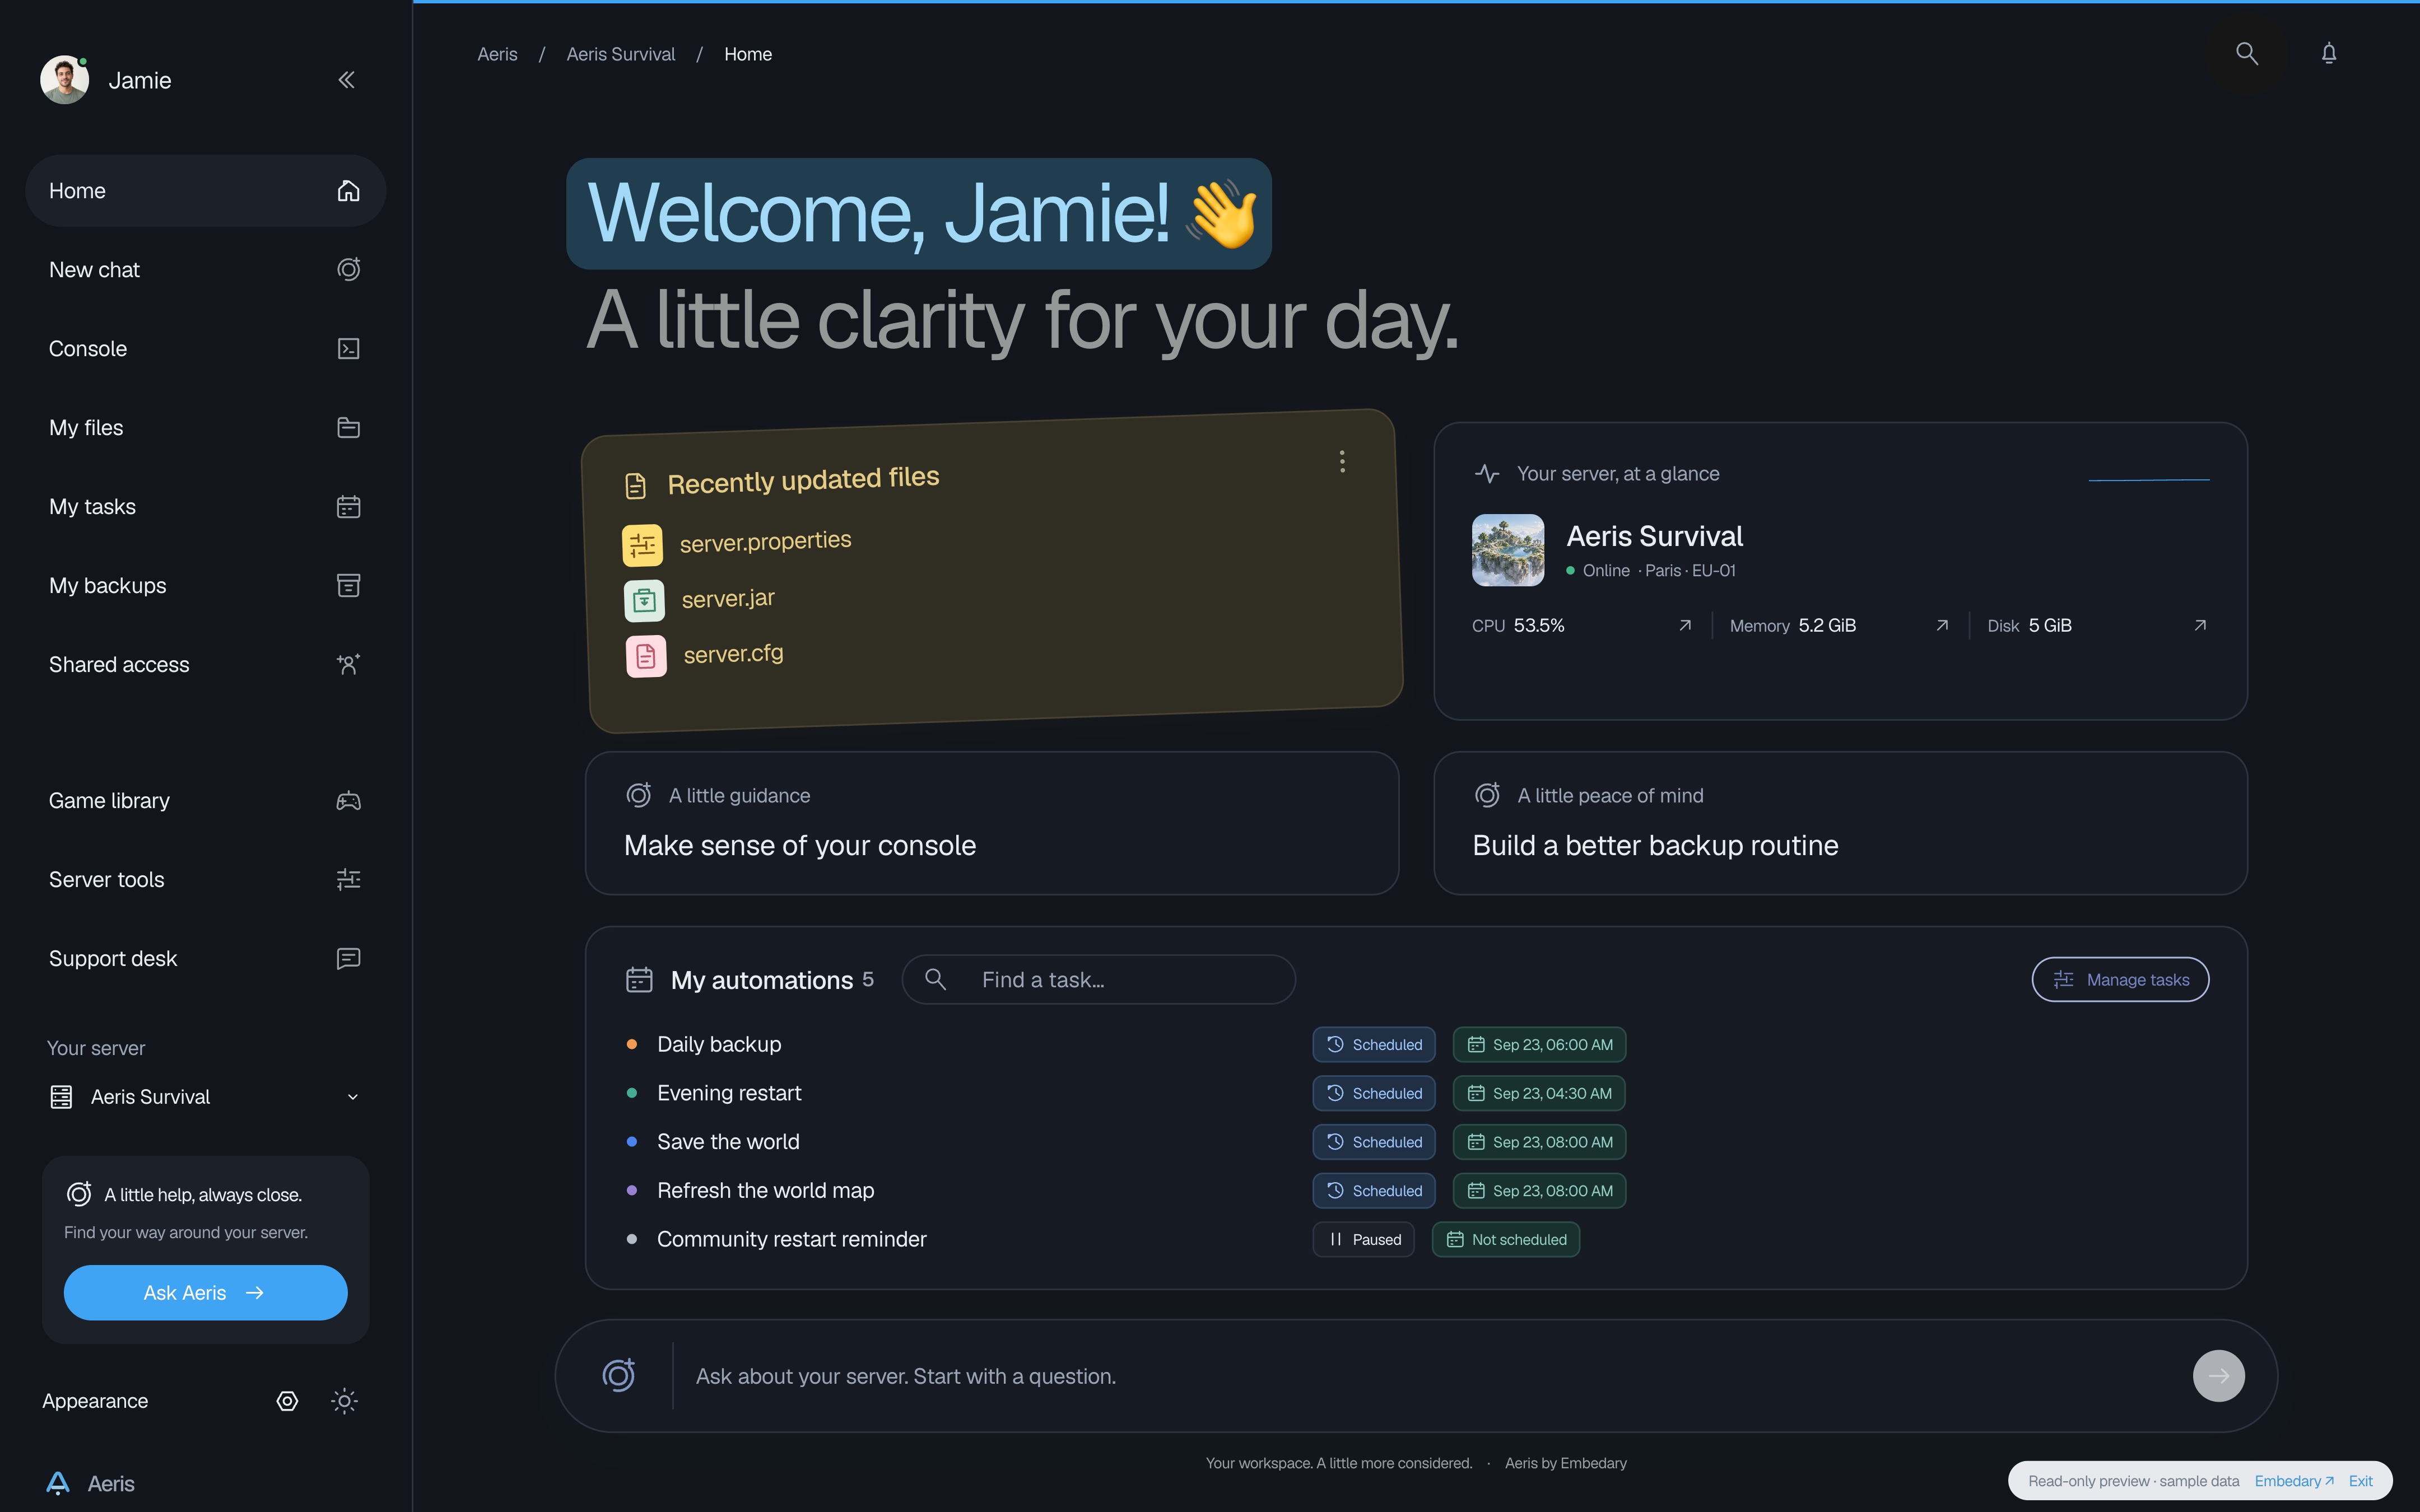Open notifications bell icon
2420x1512 pixels.
(x=2329, y=54)
